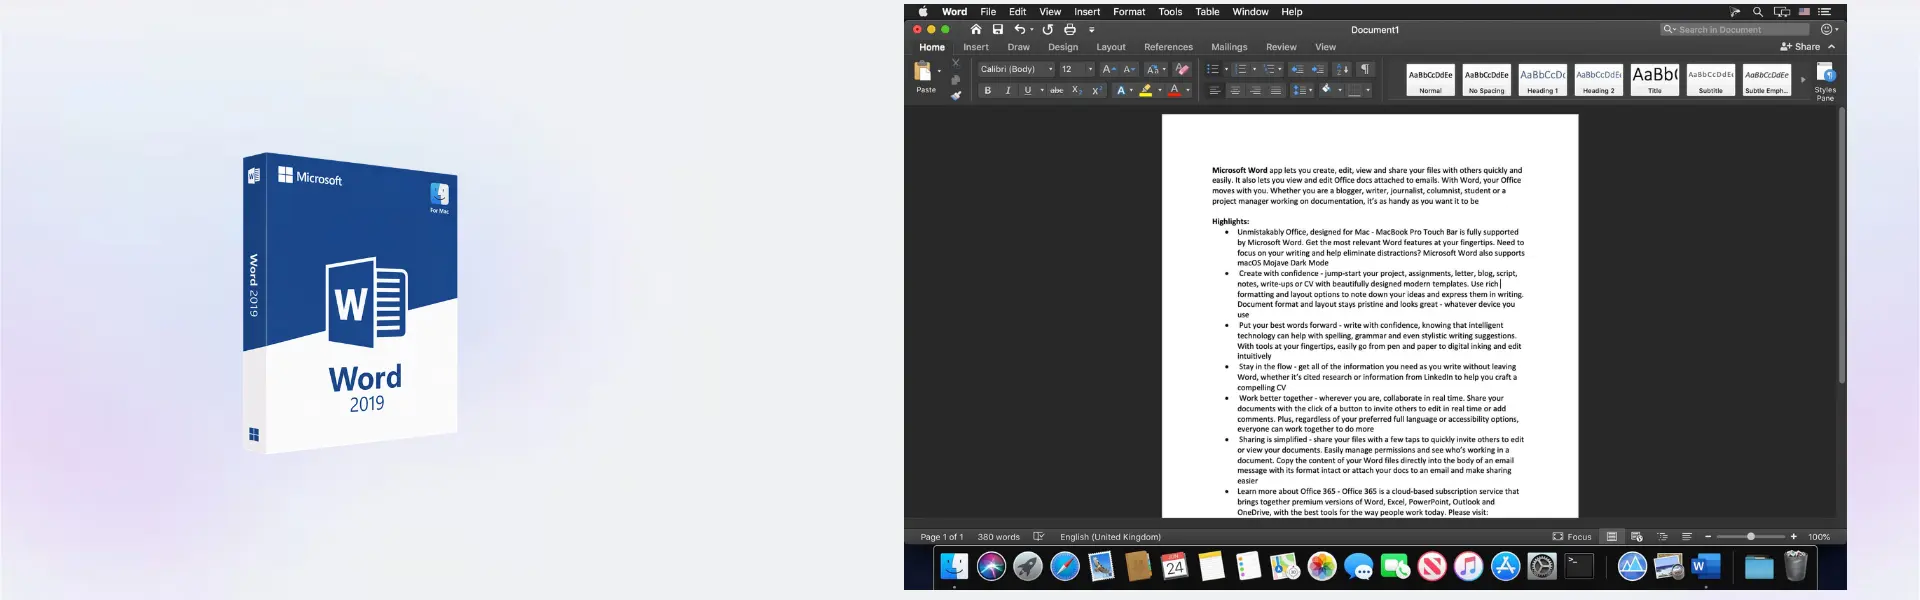The height and width of the screenshot is (600, 1920).
Task: Click the Undo arrow icon
Action: (1020, 29)
